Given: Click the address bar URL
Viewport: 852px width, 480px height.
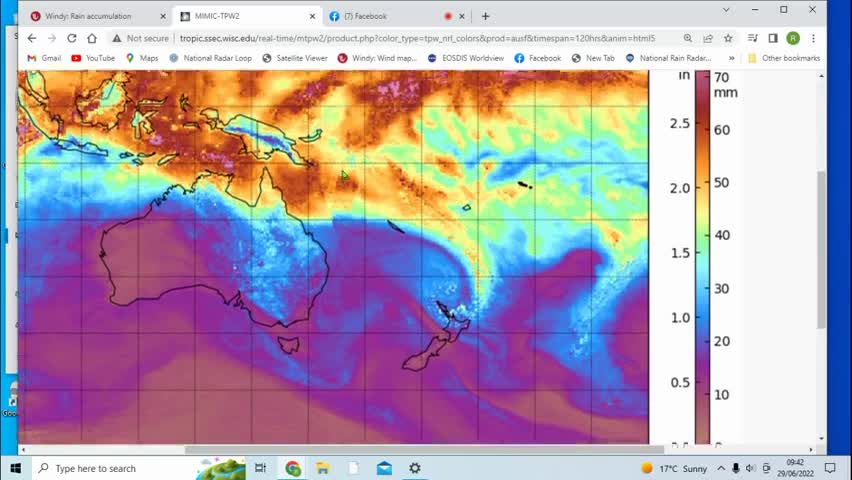Looking at the screenshot, I should click(417, 39).
